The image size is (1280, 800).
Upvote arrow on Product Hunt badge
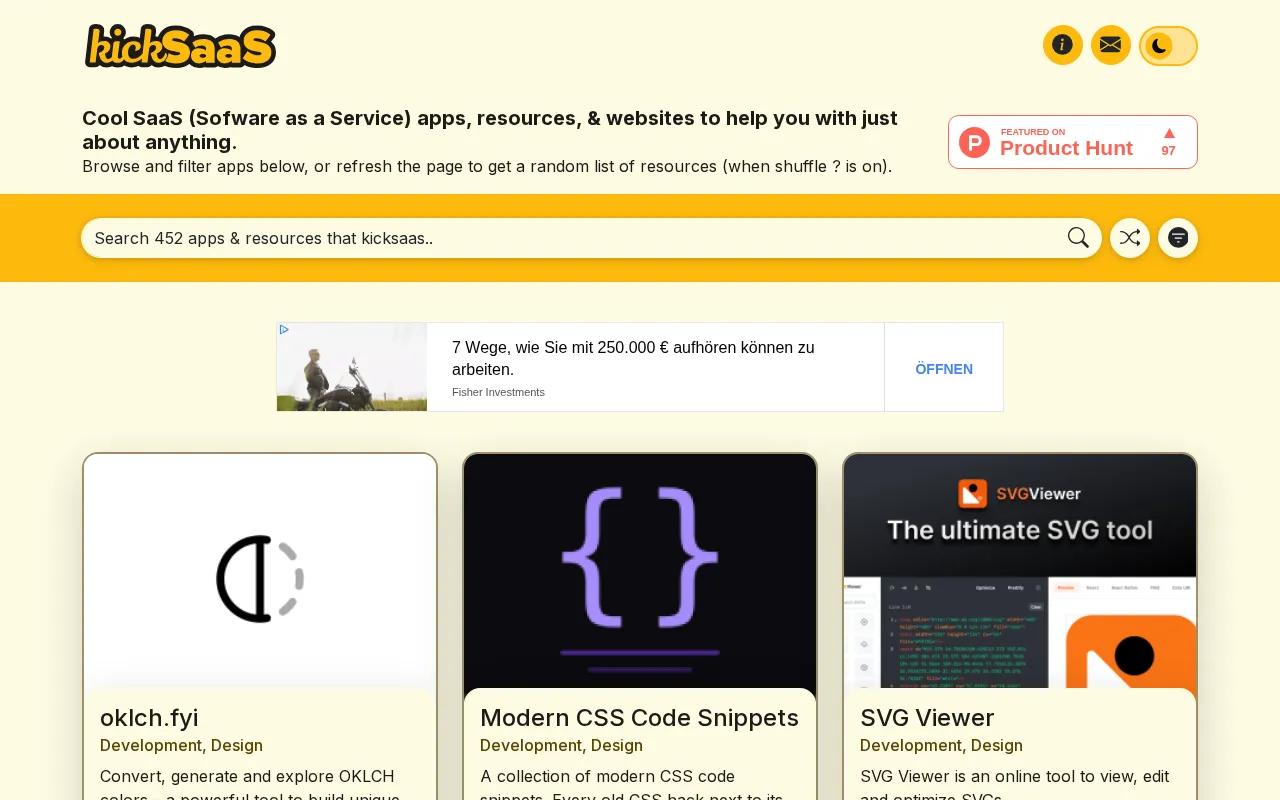point(1169,133)
